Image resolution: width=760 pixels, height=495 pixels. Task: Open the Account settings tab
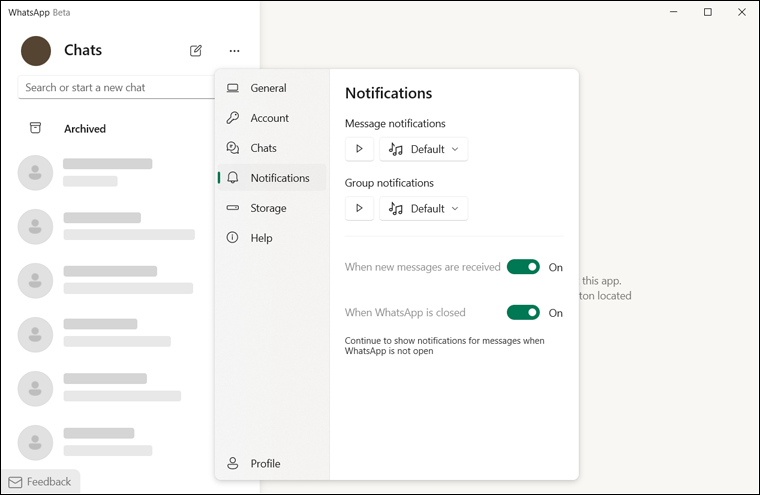click(271, 118)
